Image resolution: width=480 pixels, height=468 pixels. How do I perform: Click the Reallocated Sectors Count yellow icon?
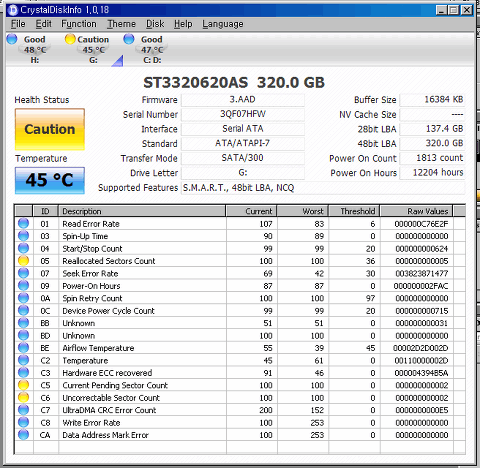pos(23,261)
